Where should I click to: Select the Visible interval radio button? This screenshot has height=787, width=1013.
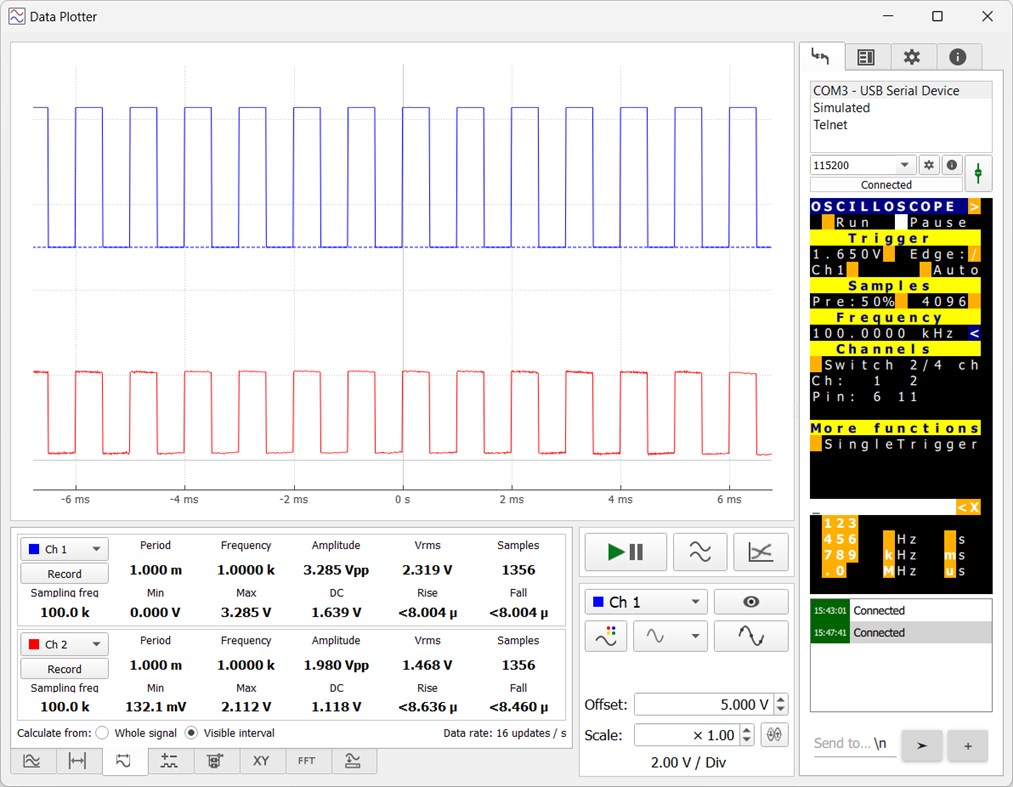click(x=191, y=733)
